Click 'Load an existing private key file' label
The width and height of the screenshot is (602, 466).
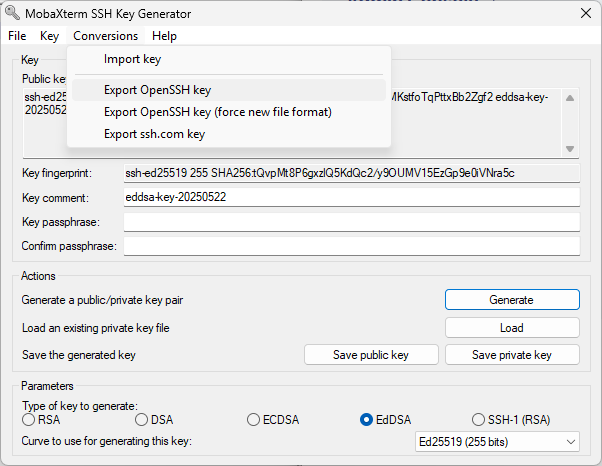[x=96, y=328]
